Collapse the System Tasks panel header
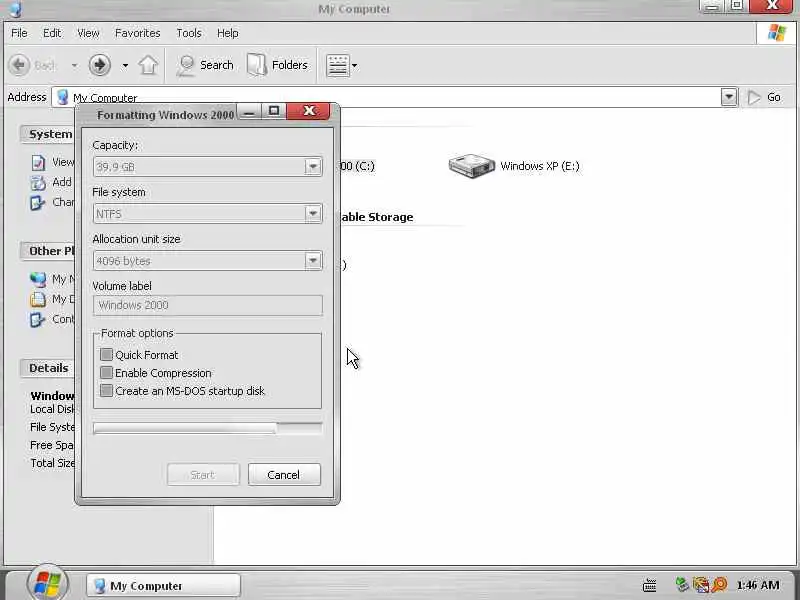 (48, 134)
